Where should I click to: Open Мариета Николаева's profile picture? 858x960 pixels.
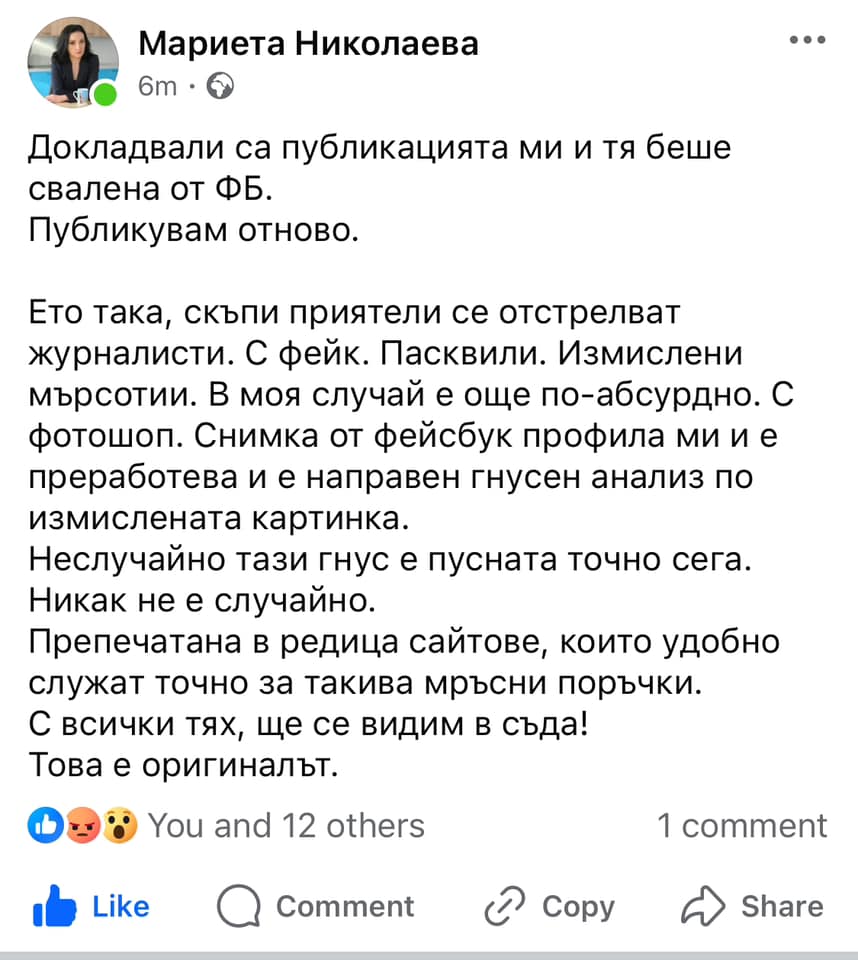(x=73, y=62)
